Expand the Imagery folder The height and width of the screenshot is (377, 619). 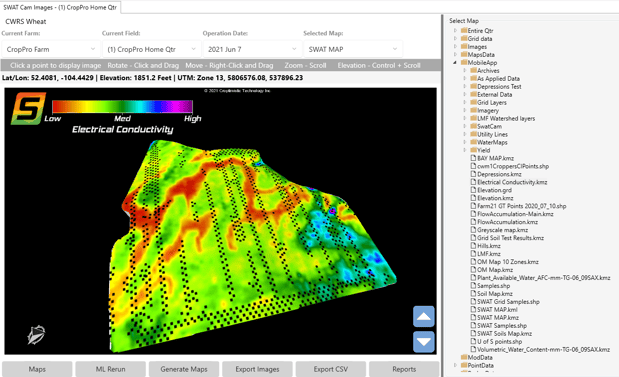pyautogui.click(x=465, y=111)
